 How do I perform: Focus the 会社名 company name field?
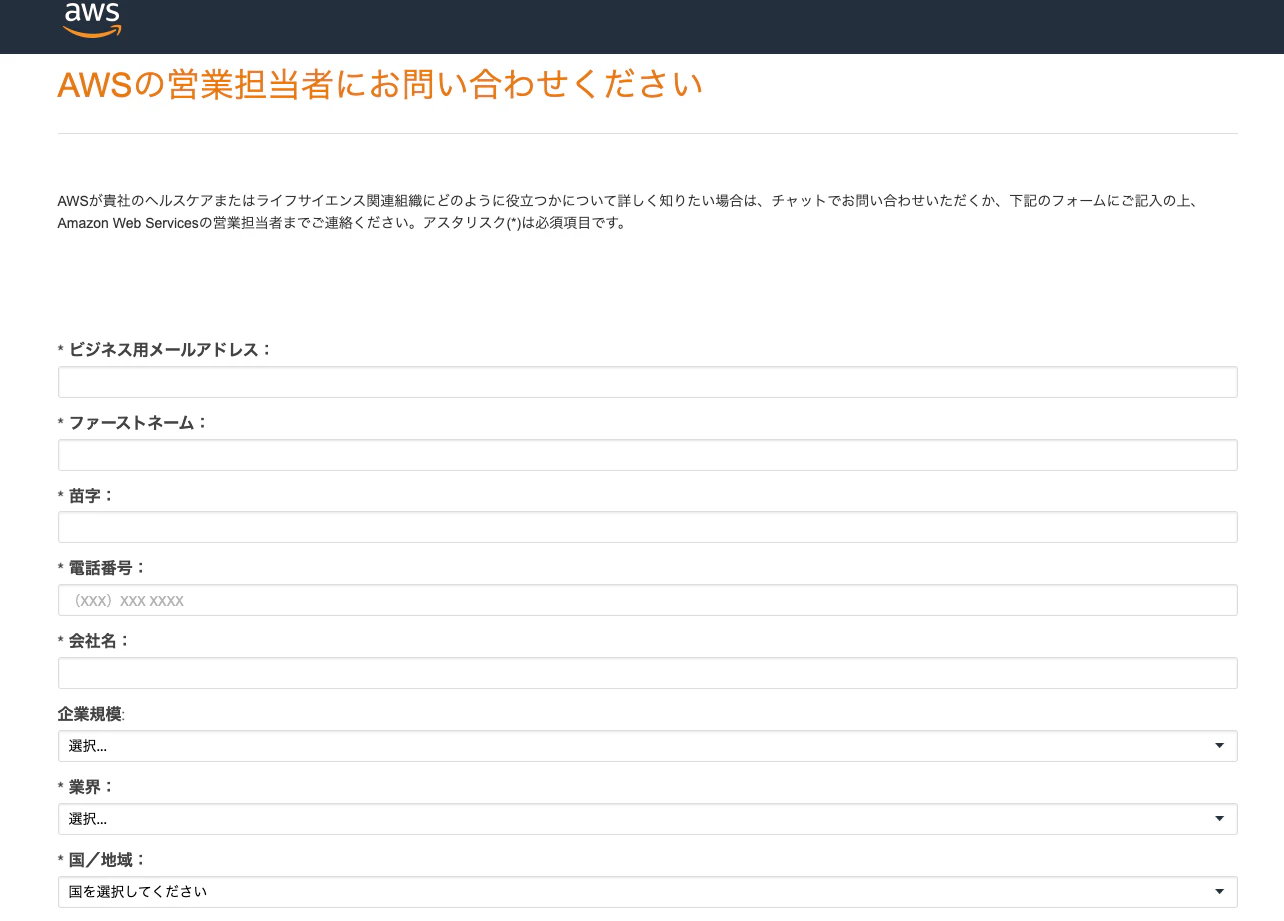(x=648, y=673)
